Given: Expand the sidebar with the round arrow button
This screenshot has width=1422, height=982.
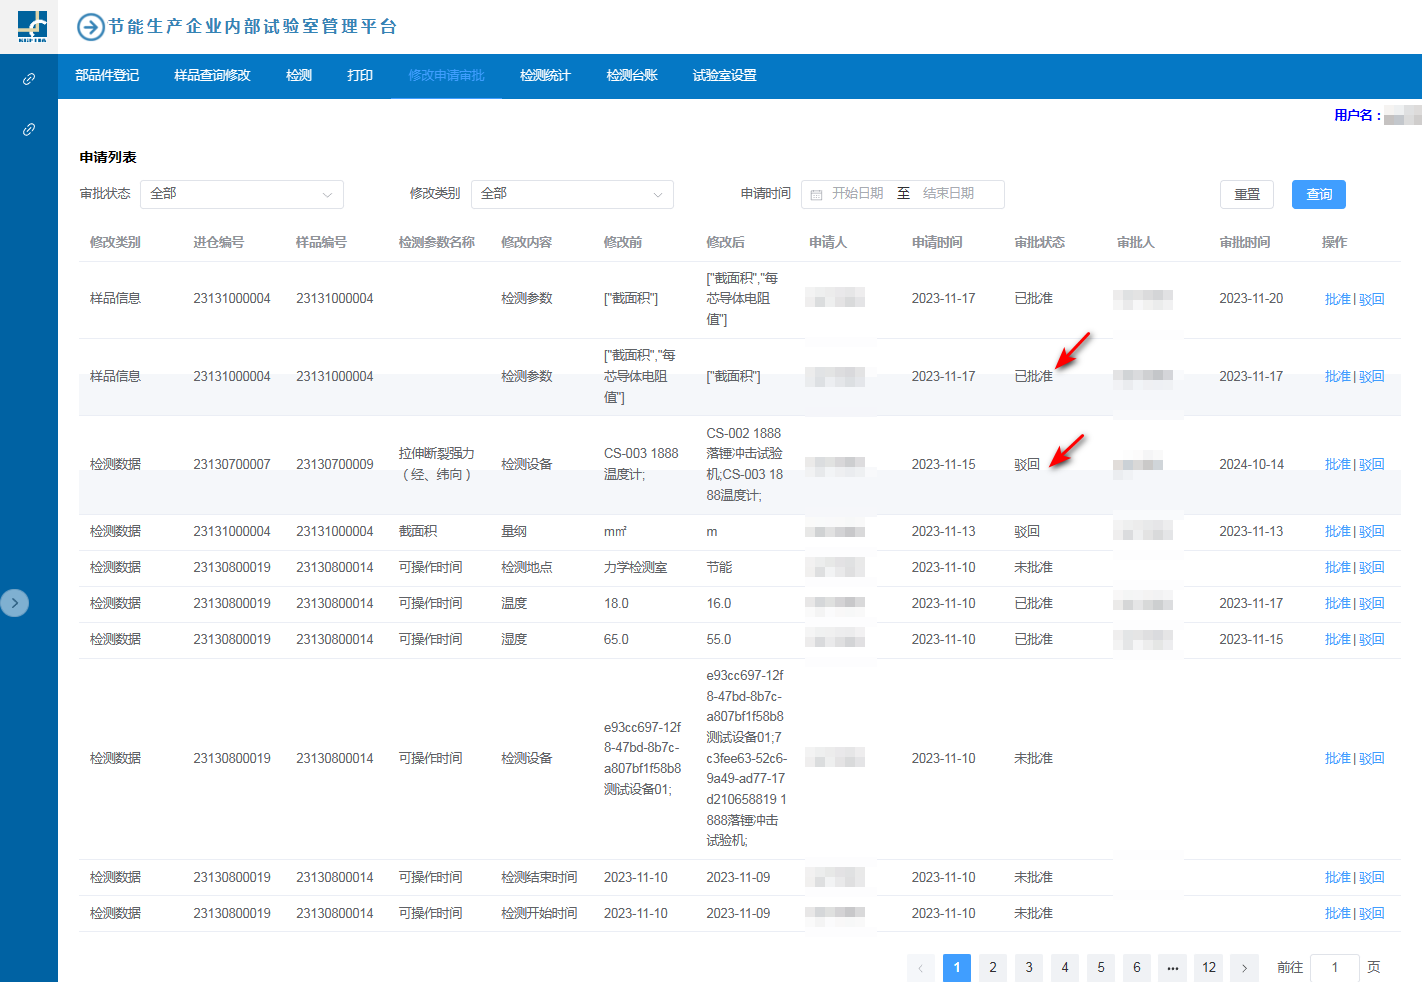Looking at the screenshot, I should 14,603.
